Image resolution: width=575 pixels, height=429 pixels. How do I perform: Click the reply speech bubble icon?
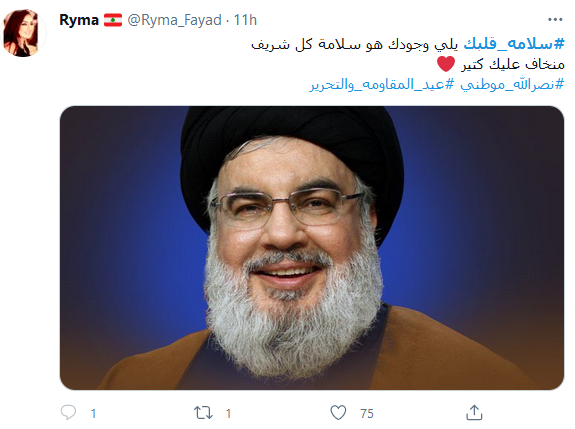coord(68,412)
